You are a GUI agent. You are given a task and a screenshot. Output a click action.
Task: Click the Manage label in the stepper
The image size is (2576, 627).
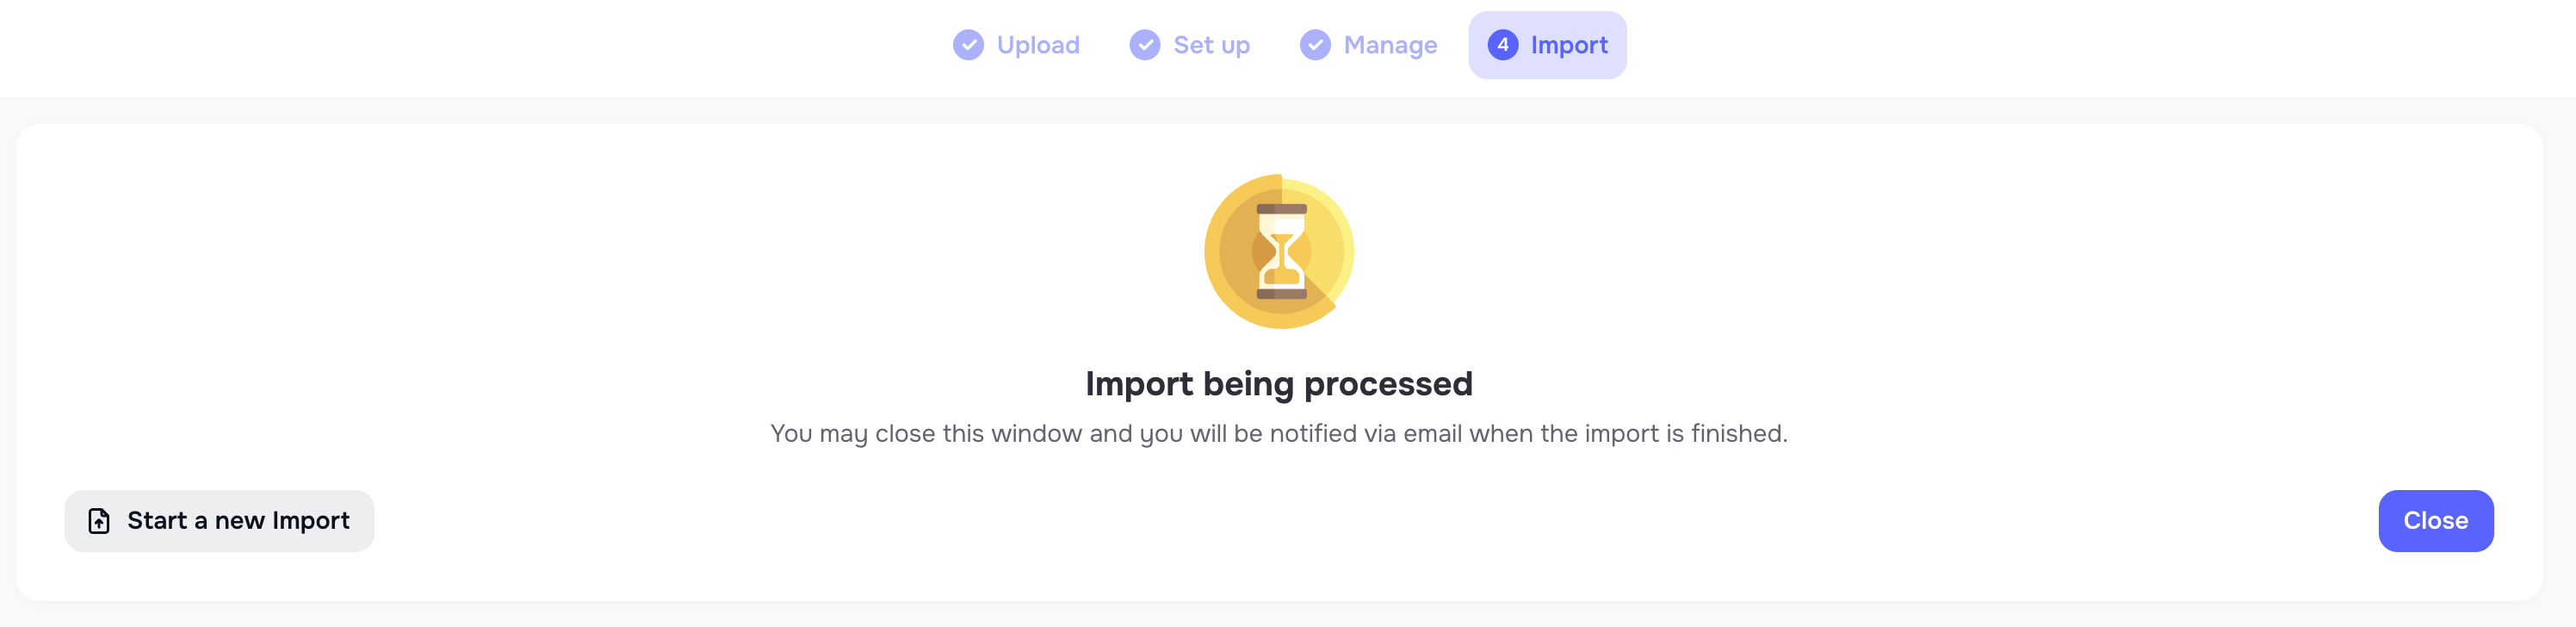tap(1390, 44)
